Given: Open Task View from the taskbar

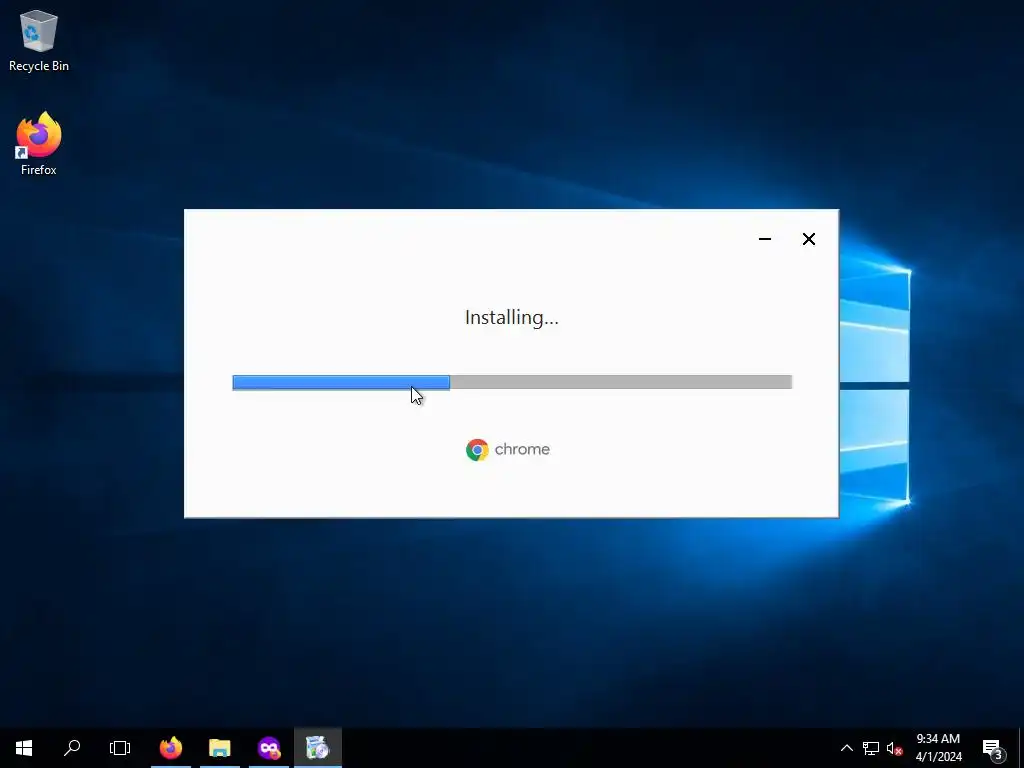Looking at the screenshot, I should 120,748.
